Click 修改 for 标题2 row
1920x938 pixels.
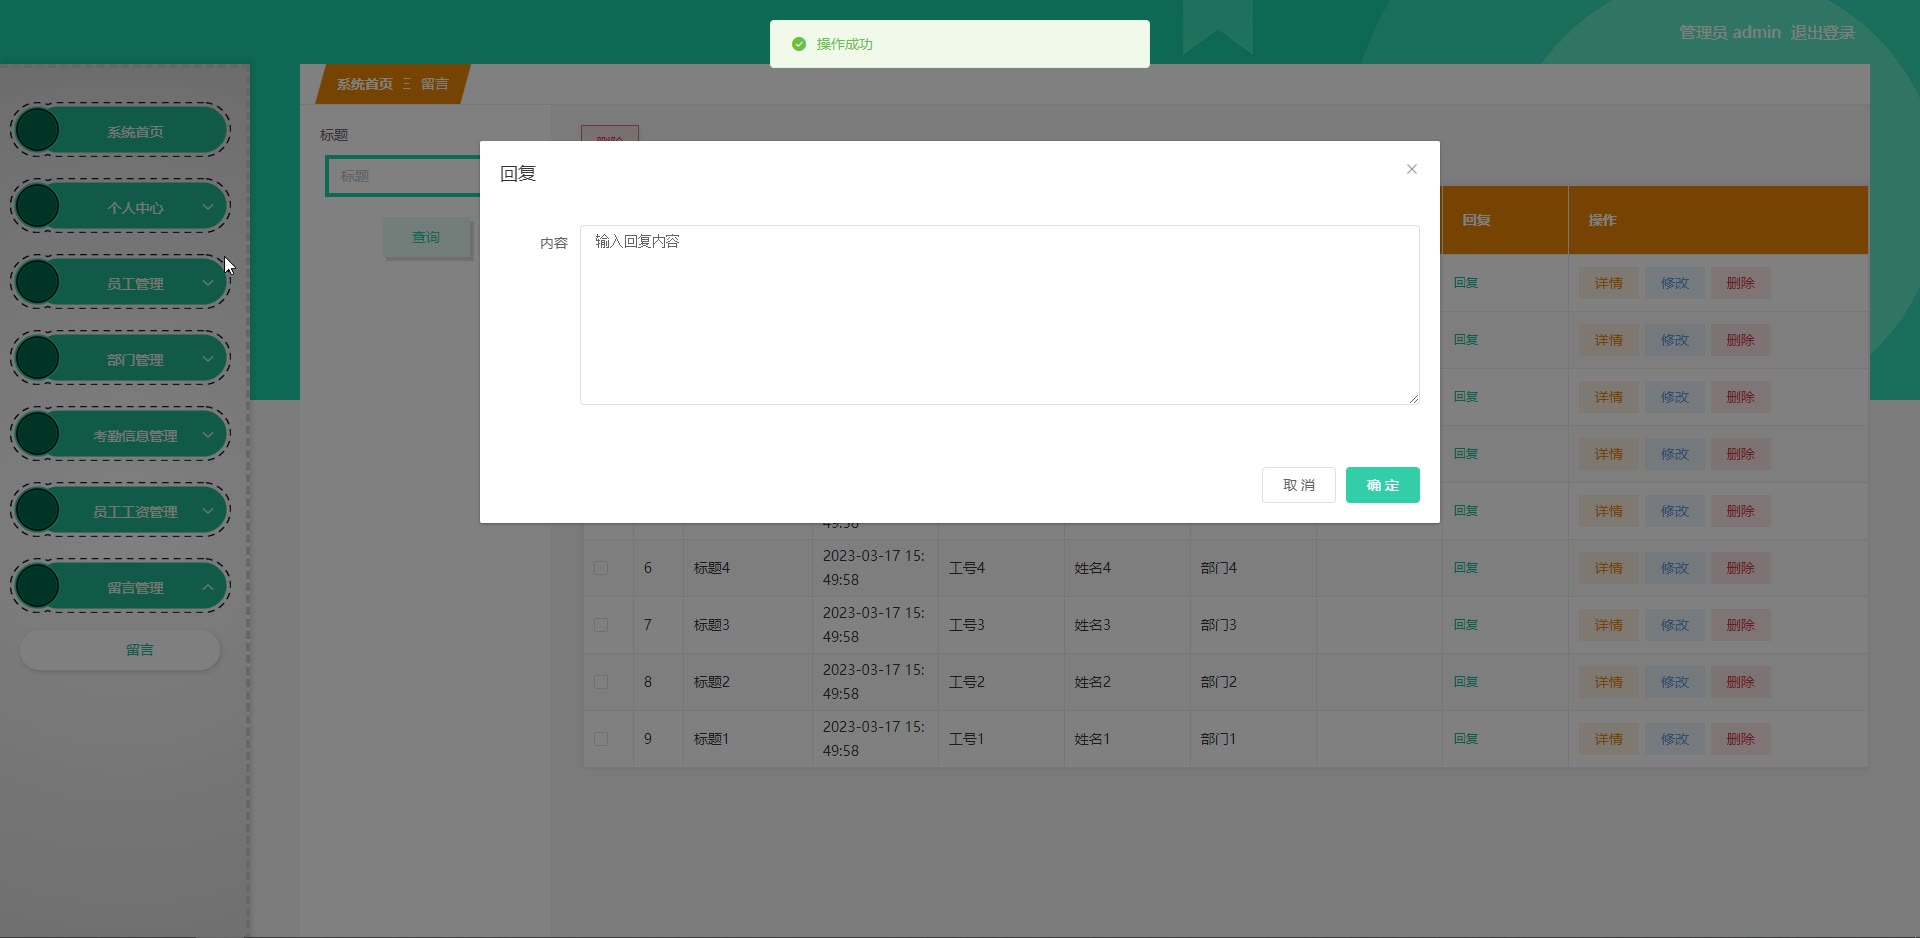tap(1674, 682)
